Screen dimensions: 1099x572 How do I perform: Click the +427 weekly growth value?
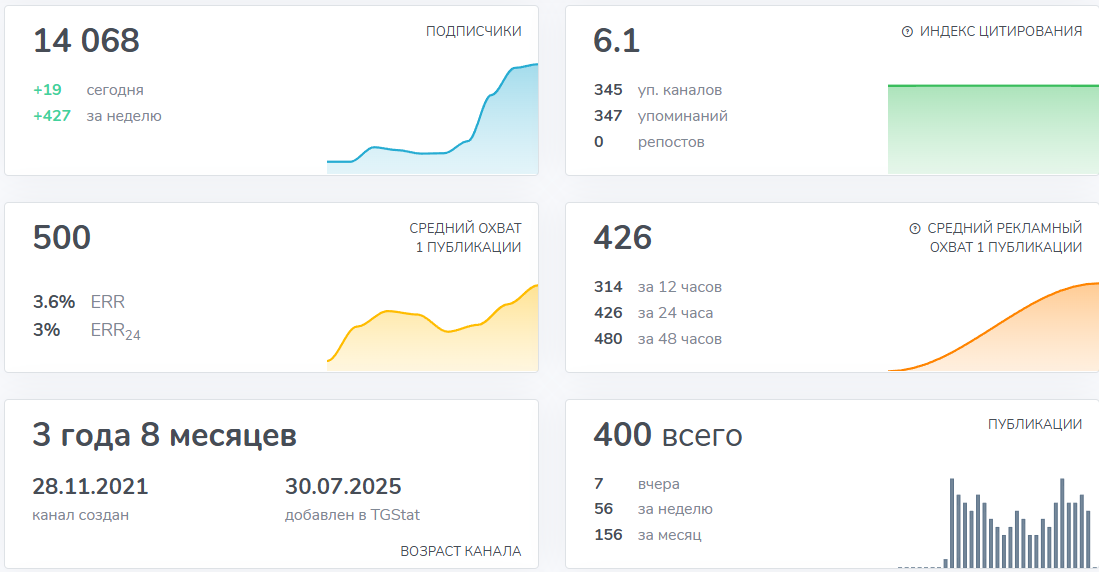pyautogui.click(x=52, y=116)
